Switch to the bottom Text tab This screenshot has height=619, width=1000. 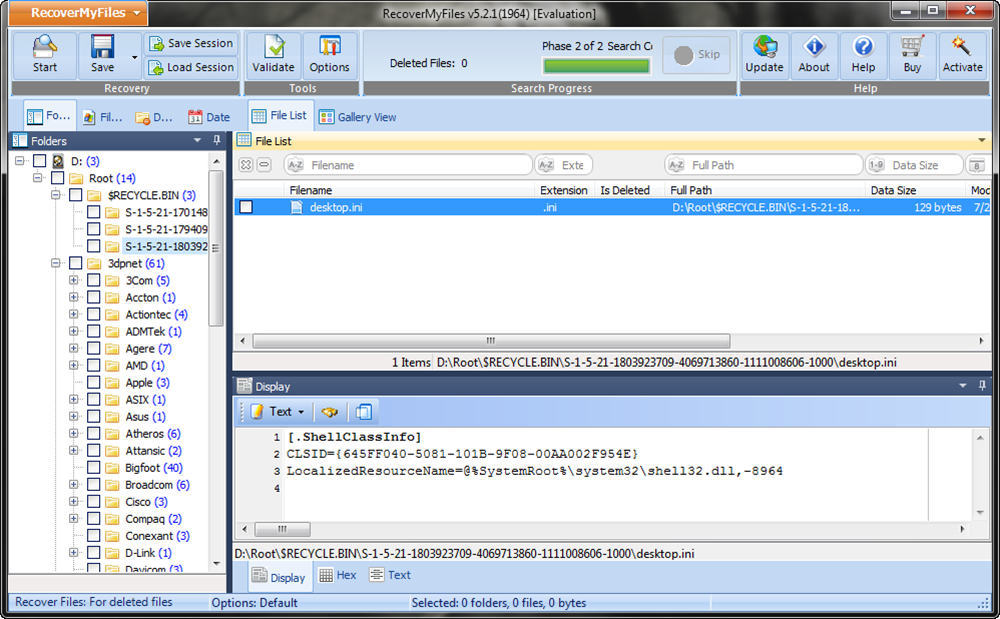(390, 575)
